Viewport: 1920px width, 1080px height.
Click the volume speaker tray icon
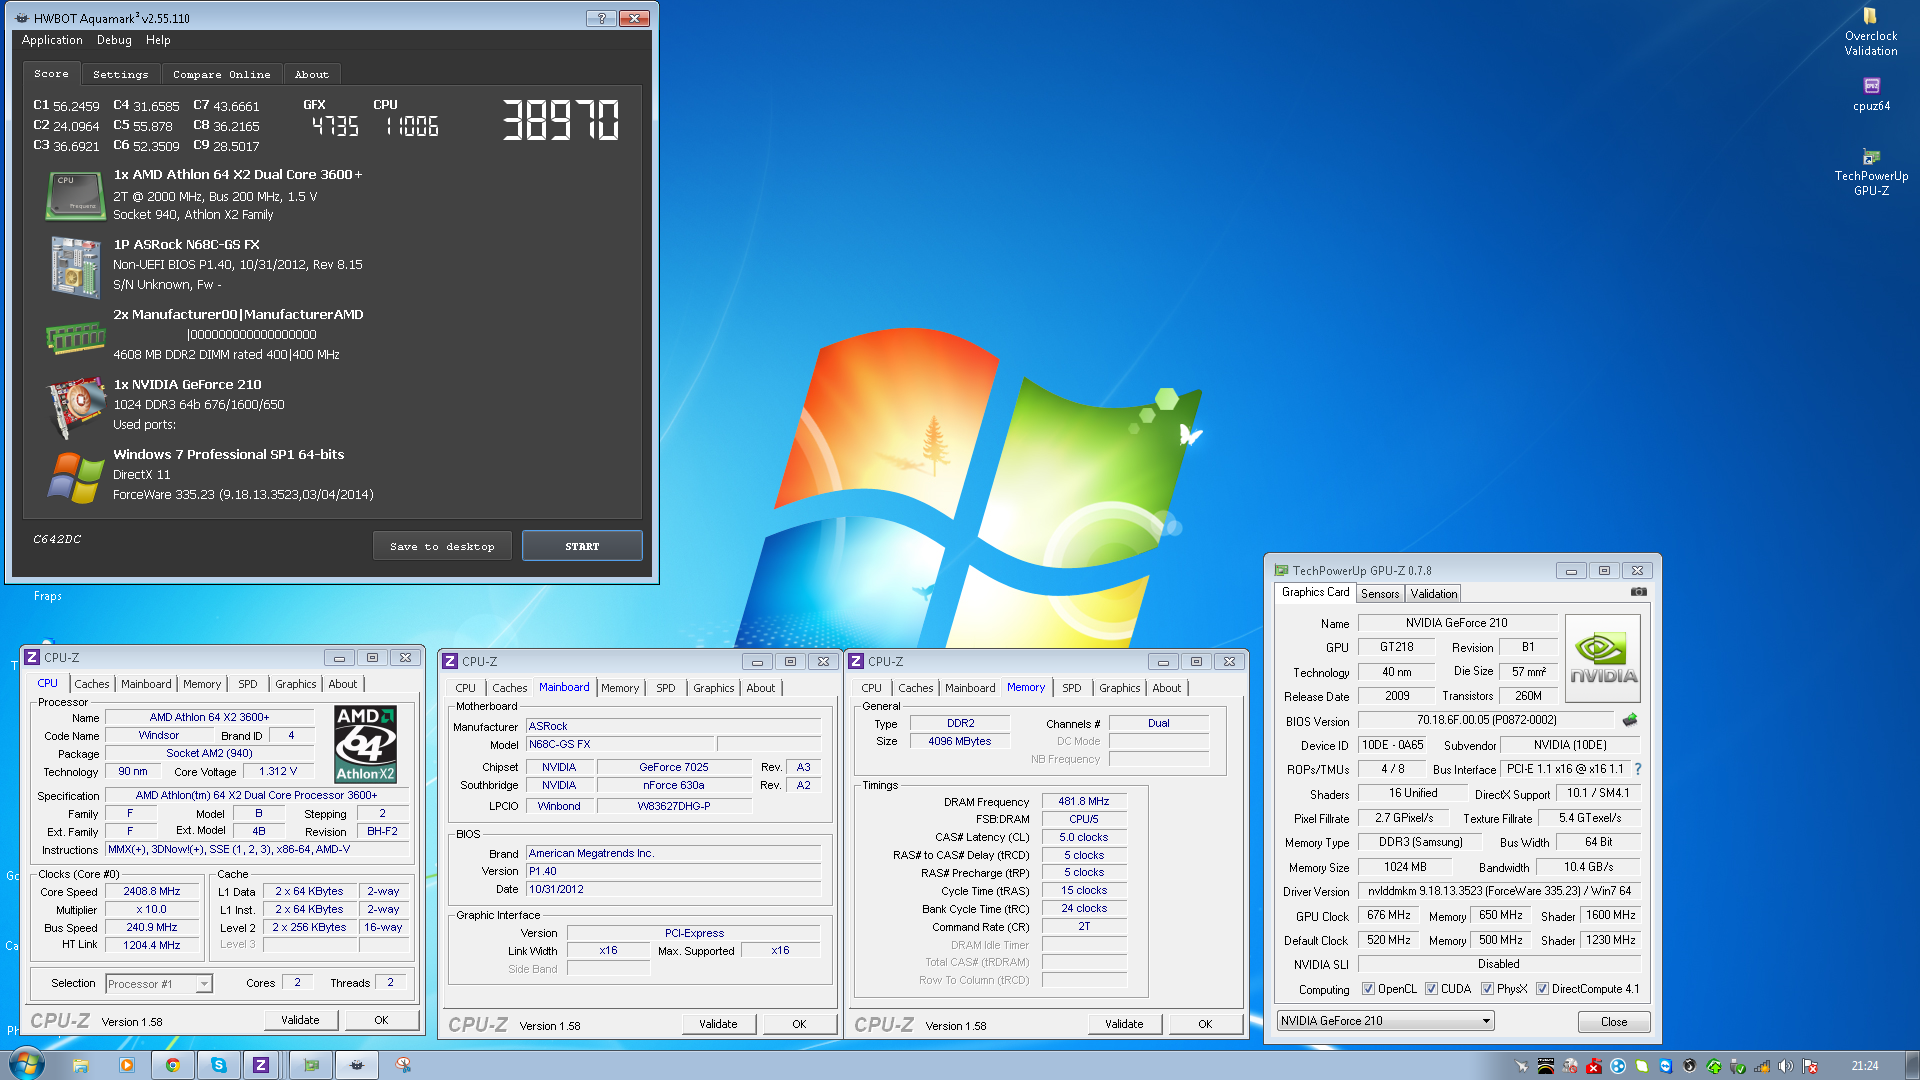click(x=1785, y=1066)
